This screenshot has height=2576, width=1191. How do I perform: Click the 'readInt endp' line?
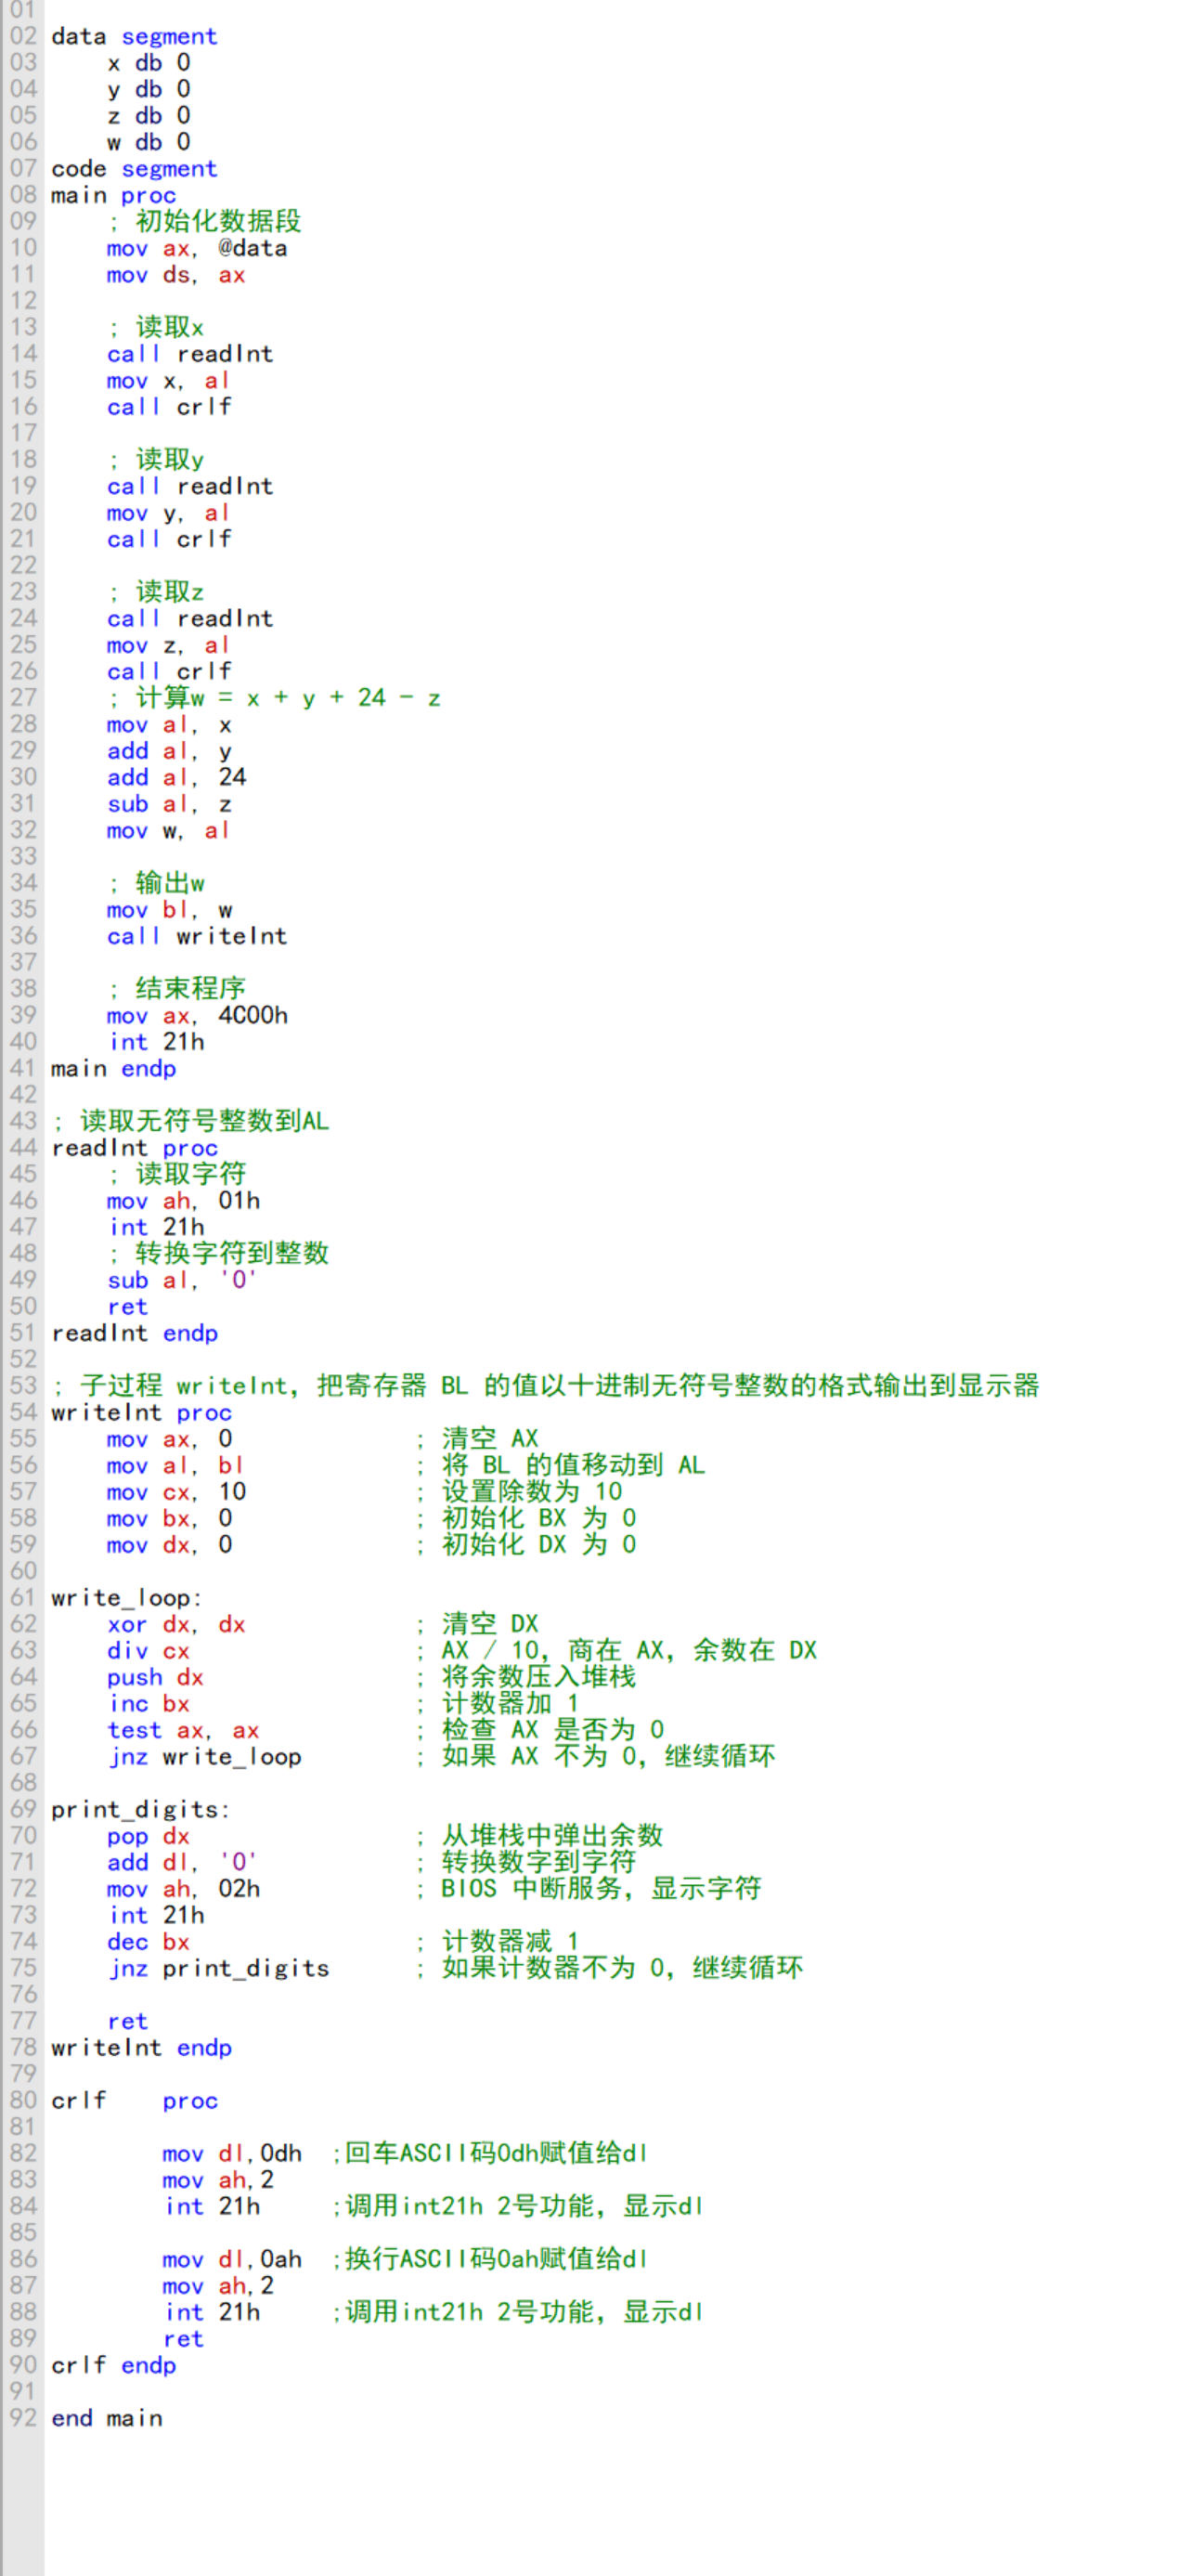click(135, 1333)
